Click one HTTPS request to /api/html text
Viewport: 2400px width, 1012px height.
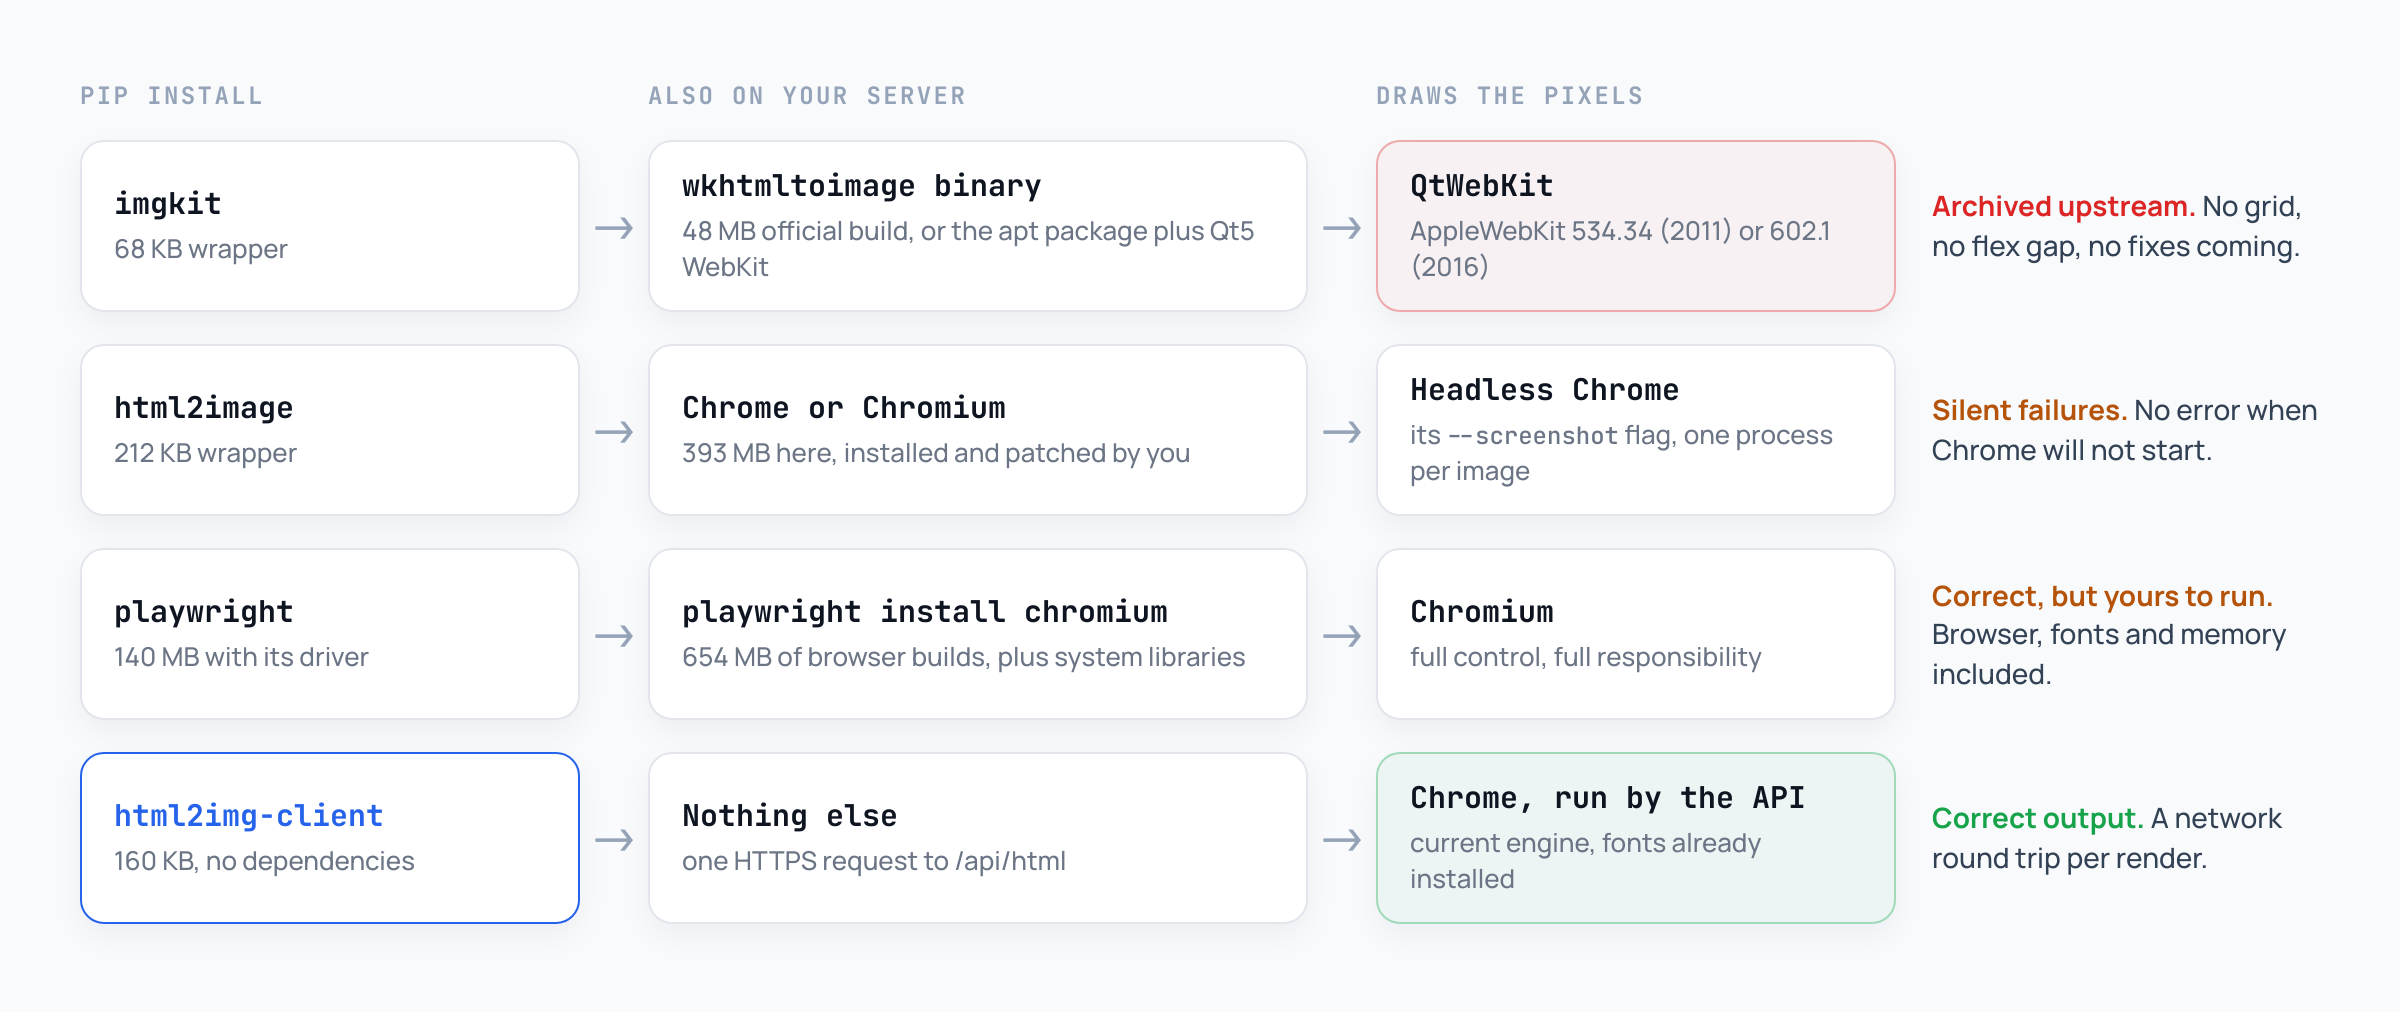pos(874,861)
